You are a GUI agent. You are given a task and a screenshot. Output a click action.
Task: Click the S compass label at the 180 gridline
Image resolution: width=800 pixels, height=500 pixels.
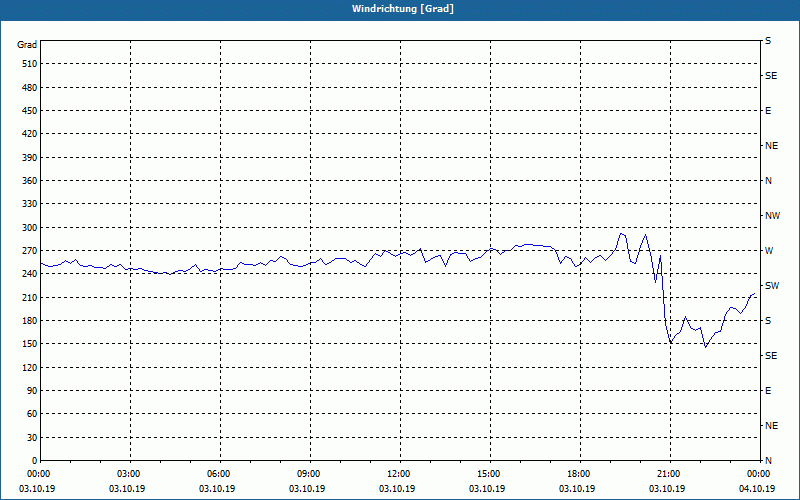pos(768,320)
